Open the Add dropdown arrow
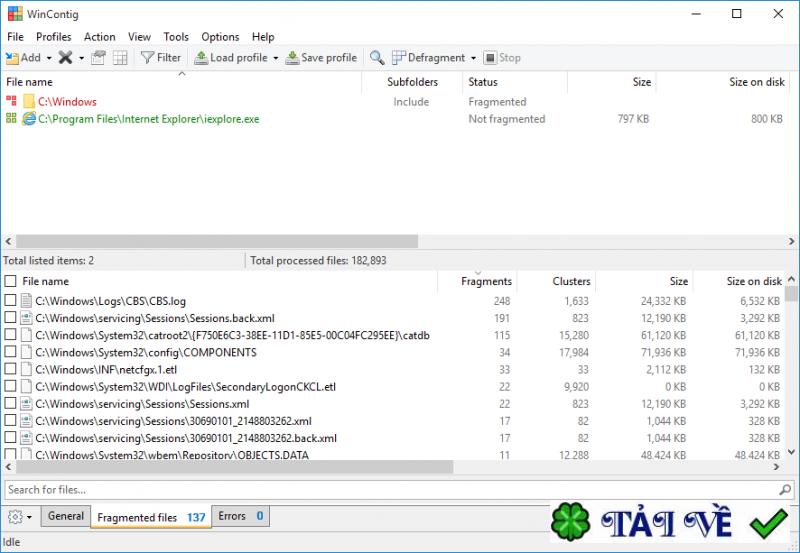This screenshot has width=800, height=553. tap(49, 58)
